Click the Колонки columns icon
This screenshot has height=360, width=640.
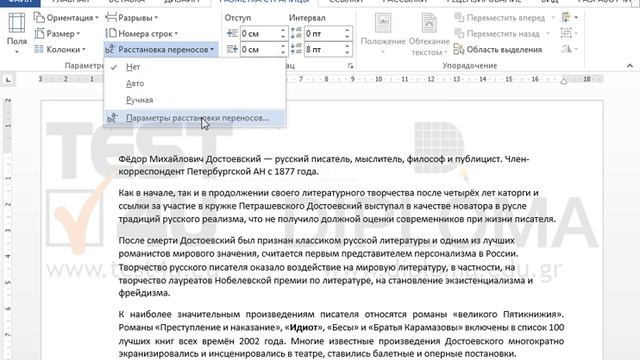(39, 49)
